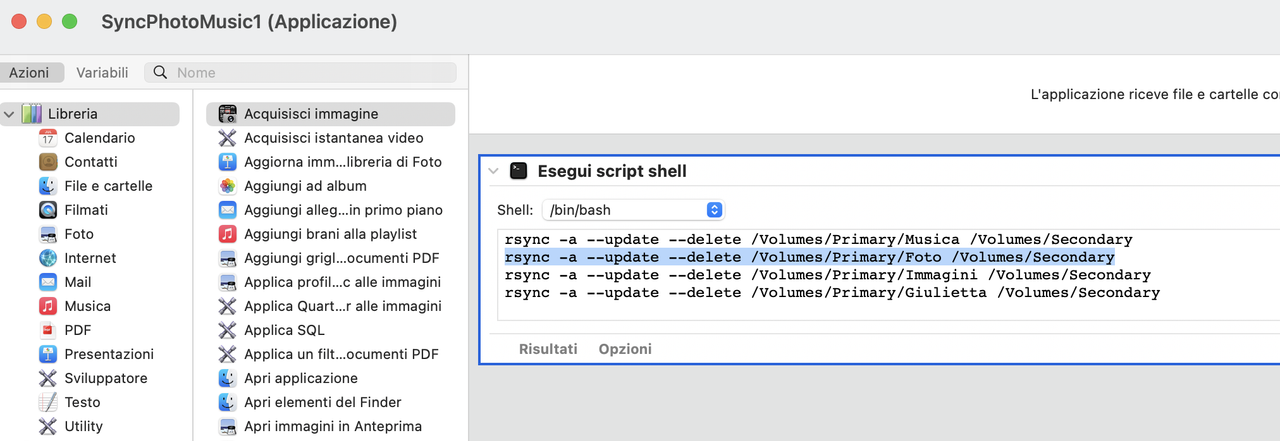Image resolution: width=1280 pixels, height=441 pixels.
Task: Select the Calendario library icon
Action: pos(48,138)
